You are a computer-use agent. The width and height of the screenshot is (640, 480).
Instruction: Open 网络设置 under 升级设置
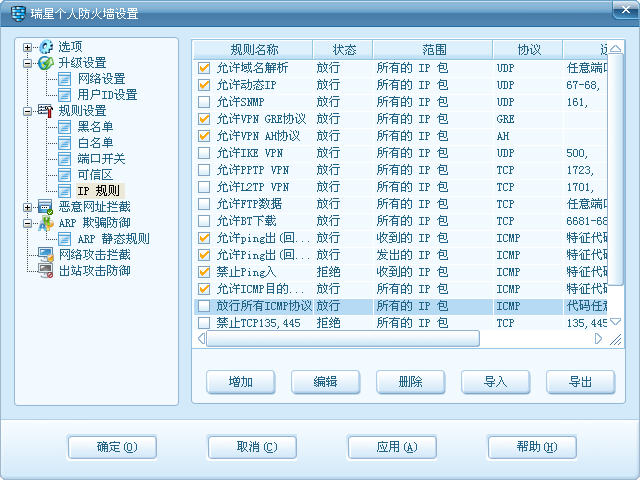point(101,79)
